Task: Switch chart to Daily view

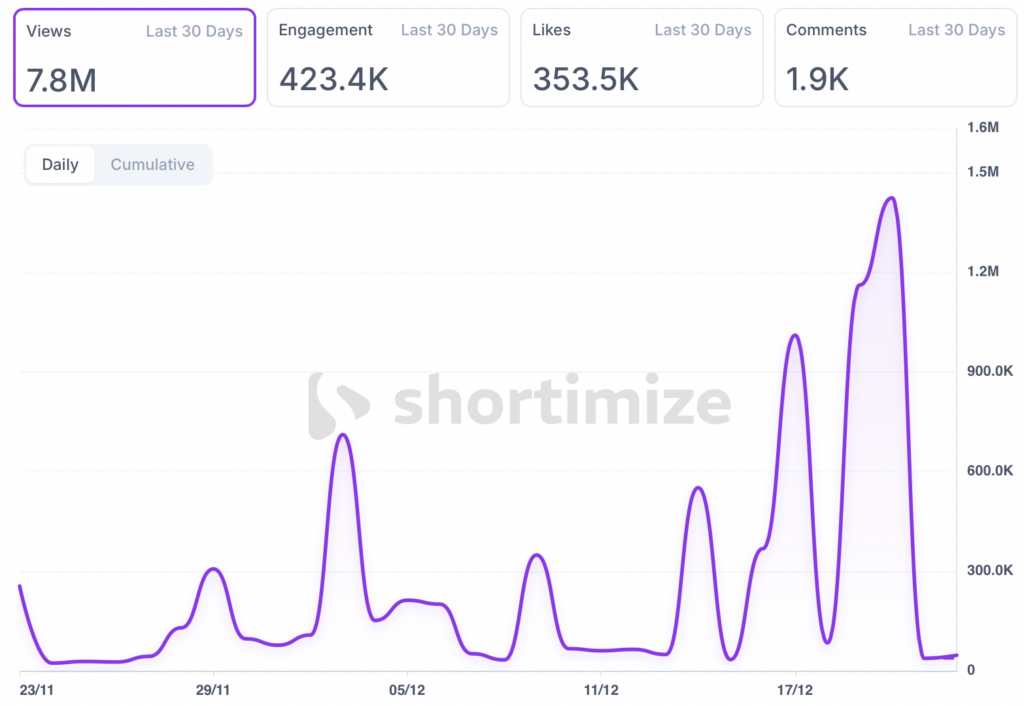Action: click(x=60, y=165)
